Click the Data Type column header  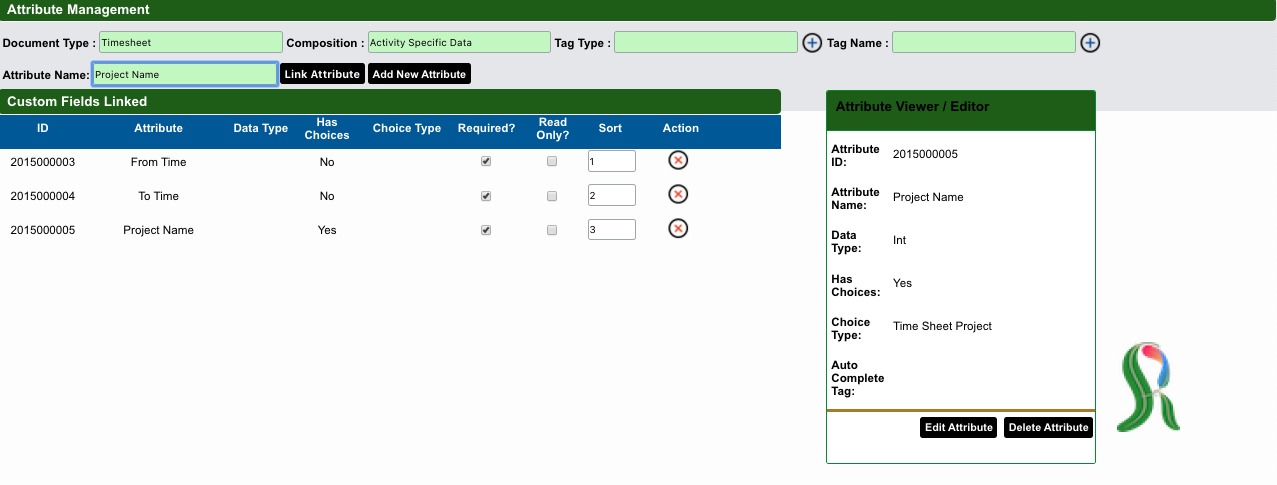pyautogui.click(x=261, y=128)
